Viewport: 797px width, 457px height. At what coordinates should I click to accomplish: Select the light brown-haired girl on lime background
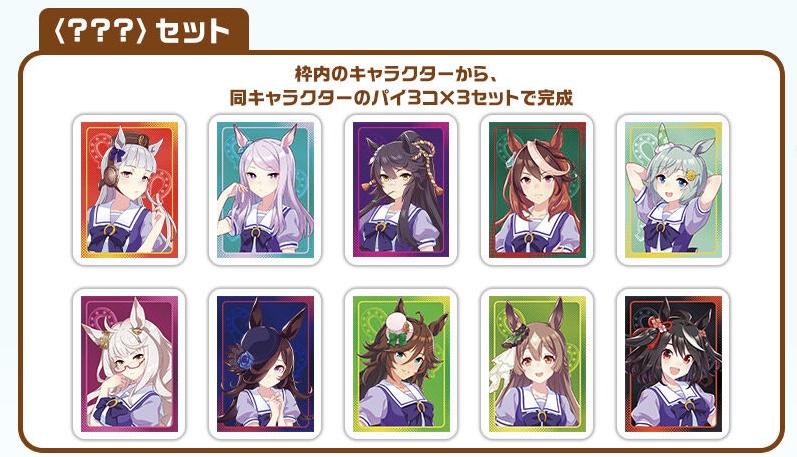[x=537, y=364]
